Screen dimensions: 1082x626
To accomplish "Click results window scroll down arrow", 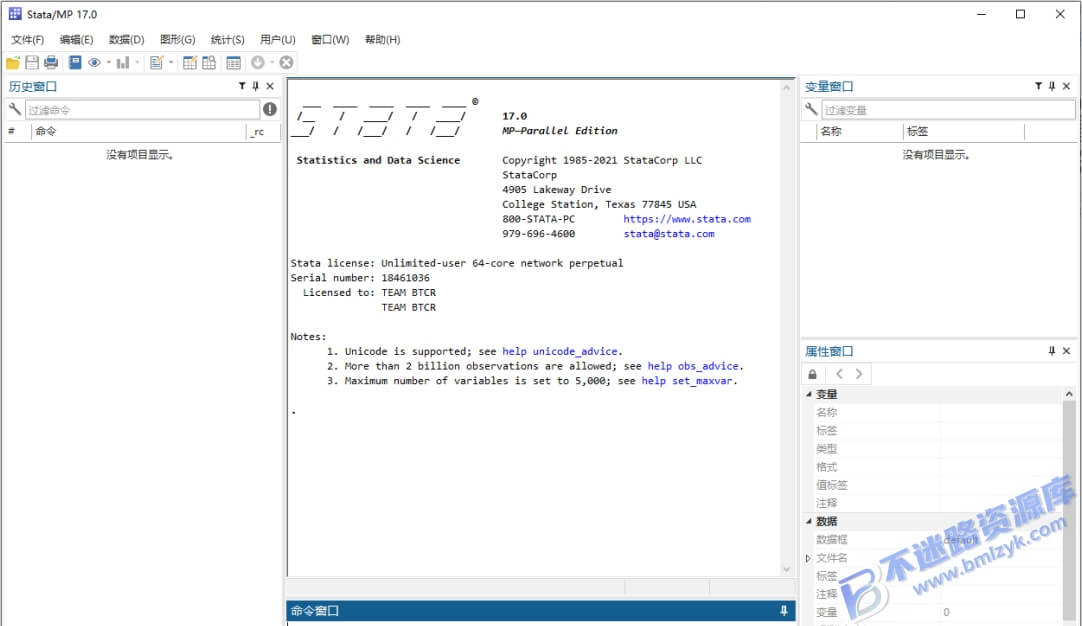I will pos(787,569).
